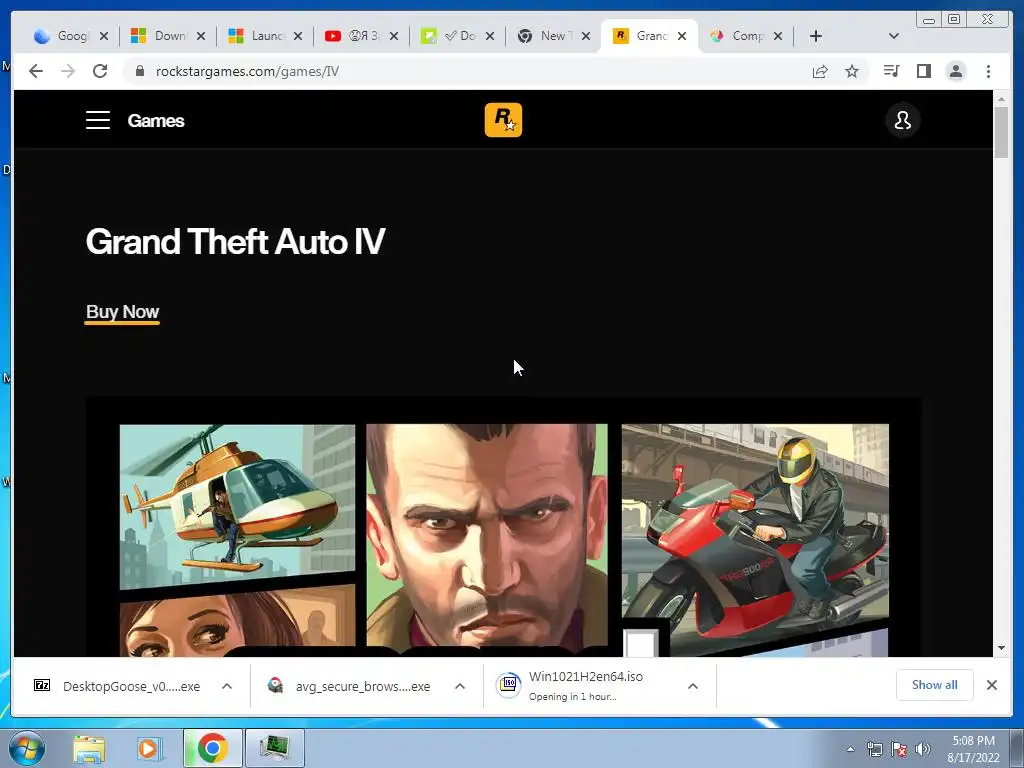
Task: Close the YouTube tab
Action: tap(394, 36)
